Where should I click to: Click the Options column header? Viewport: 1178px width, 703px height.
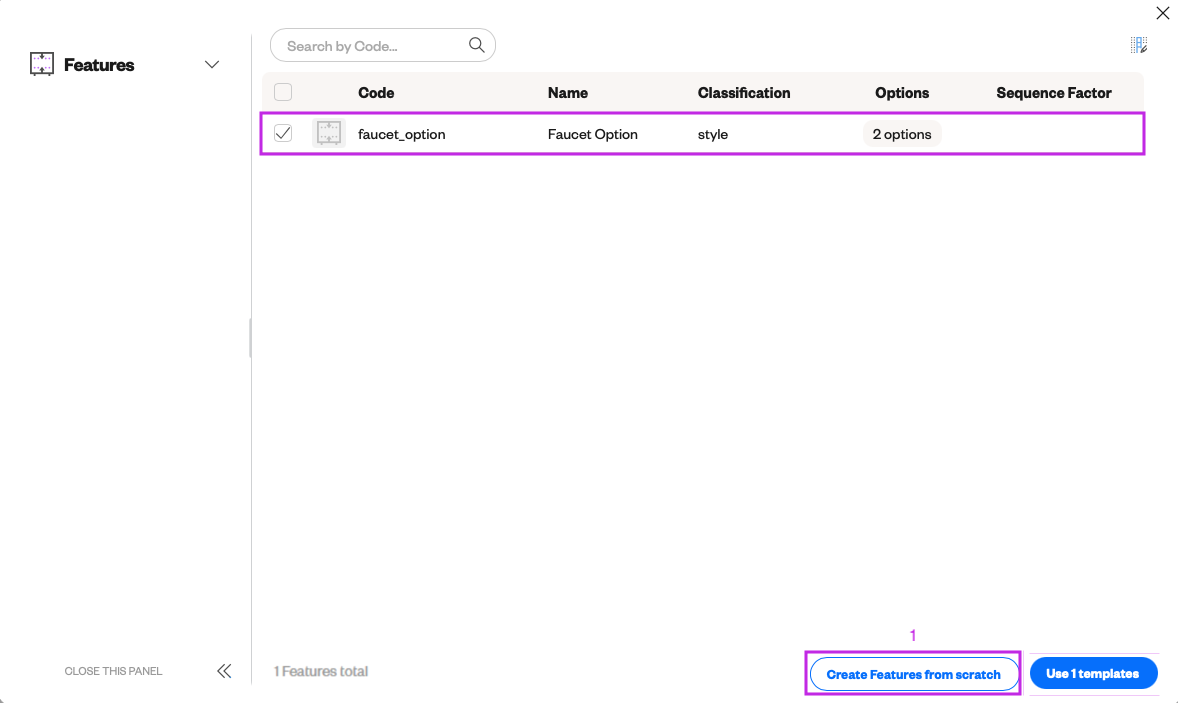(902, 92)
